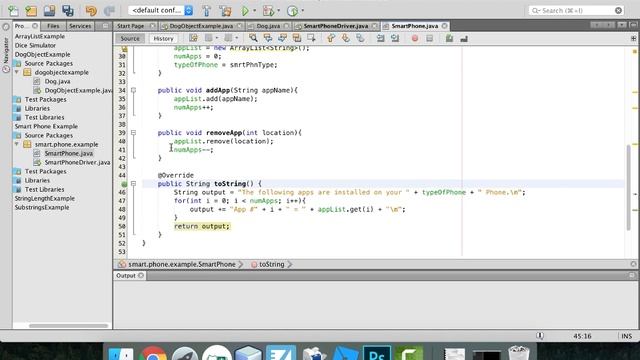Shift line left icon in editor toolbar
This screenshot has height=360, width=640.
pyautogui.click(x=380, y=38)
